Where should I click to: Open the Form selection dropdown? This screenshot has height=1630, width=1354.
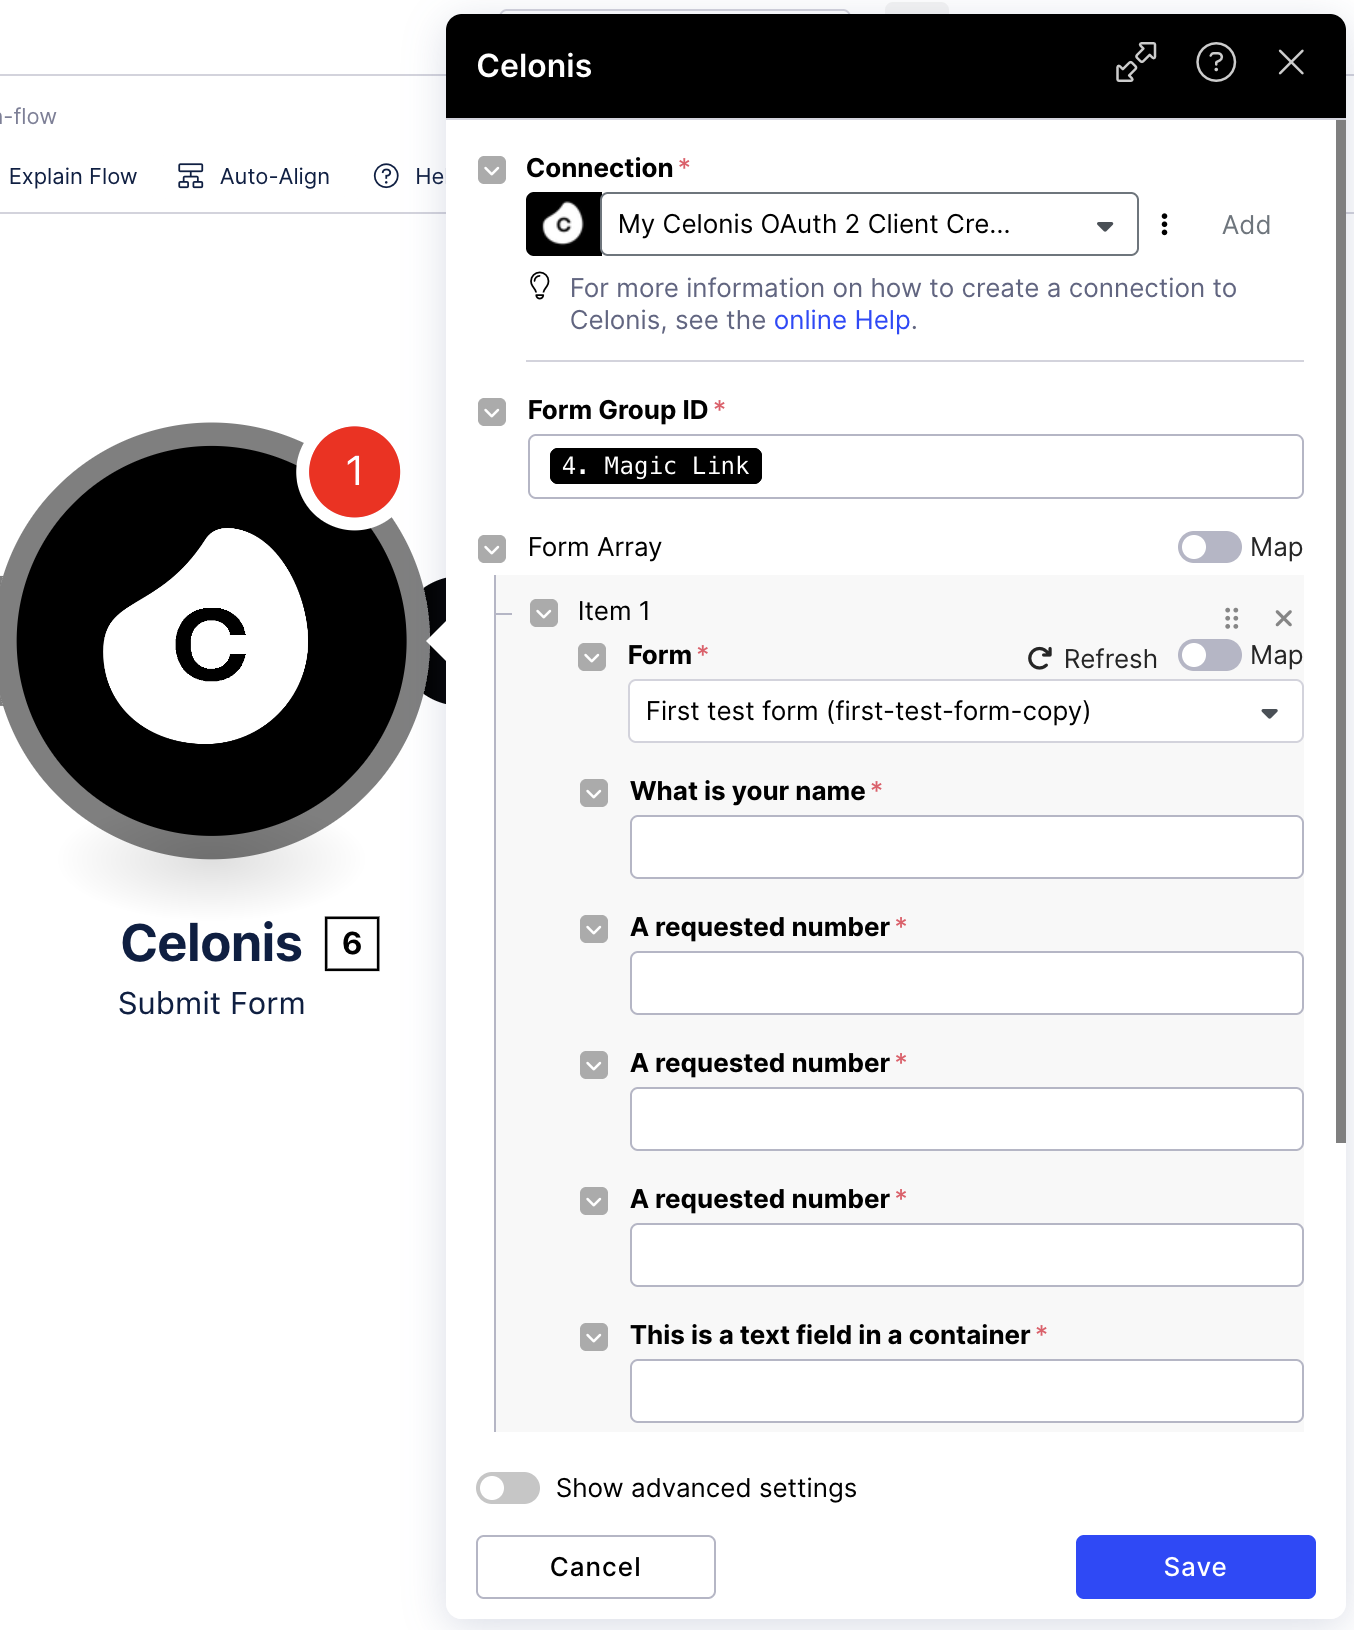(x=965, y=711)
